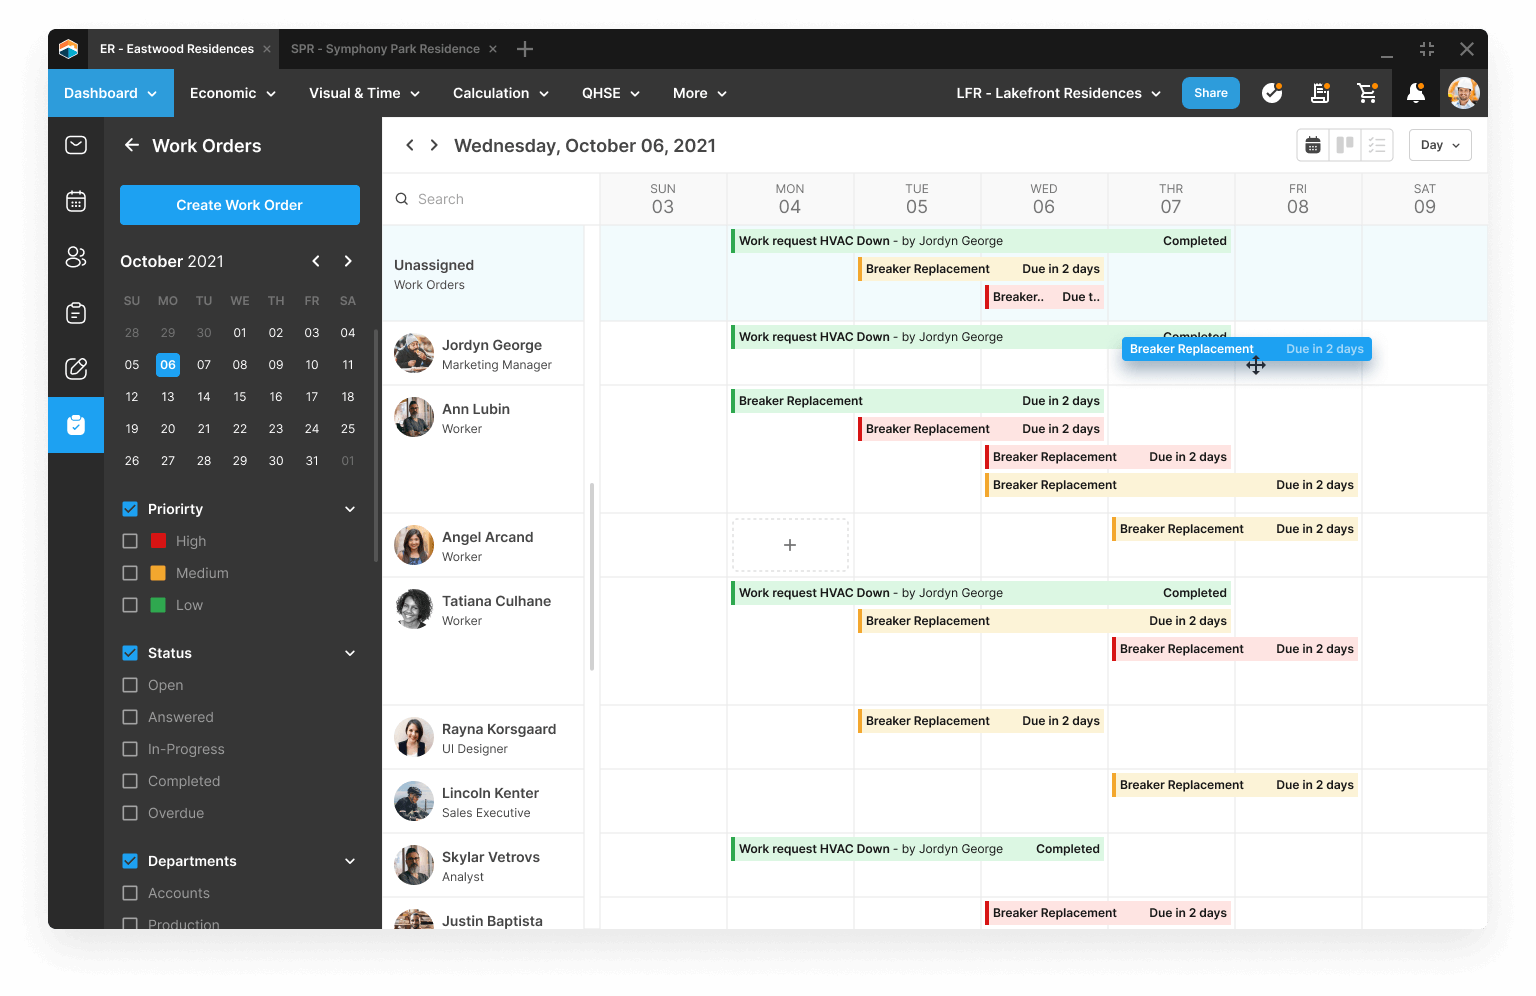The height and width of the screenshot is (996, 1536).
Task: Switch to the calendar view icon
Action: pyautogui.click(x=1313, y=145)
